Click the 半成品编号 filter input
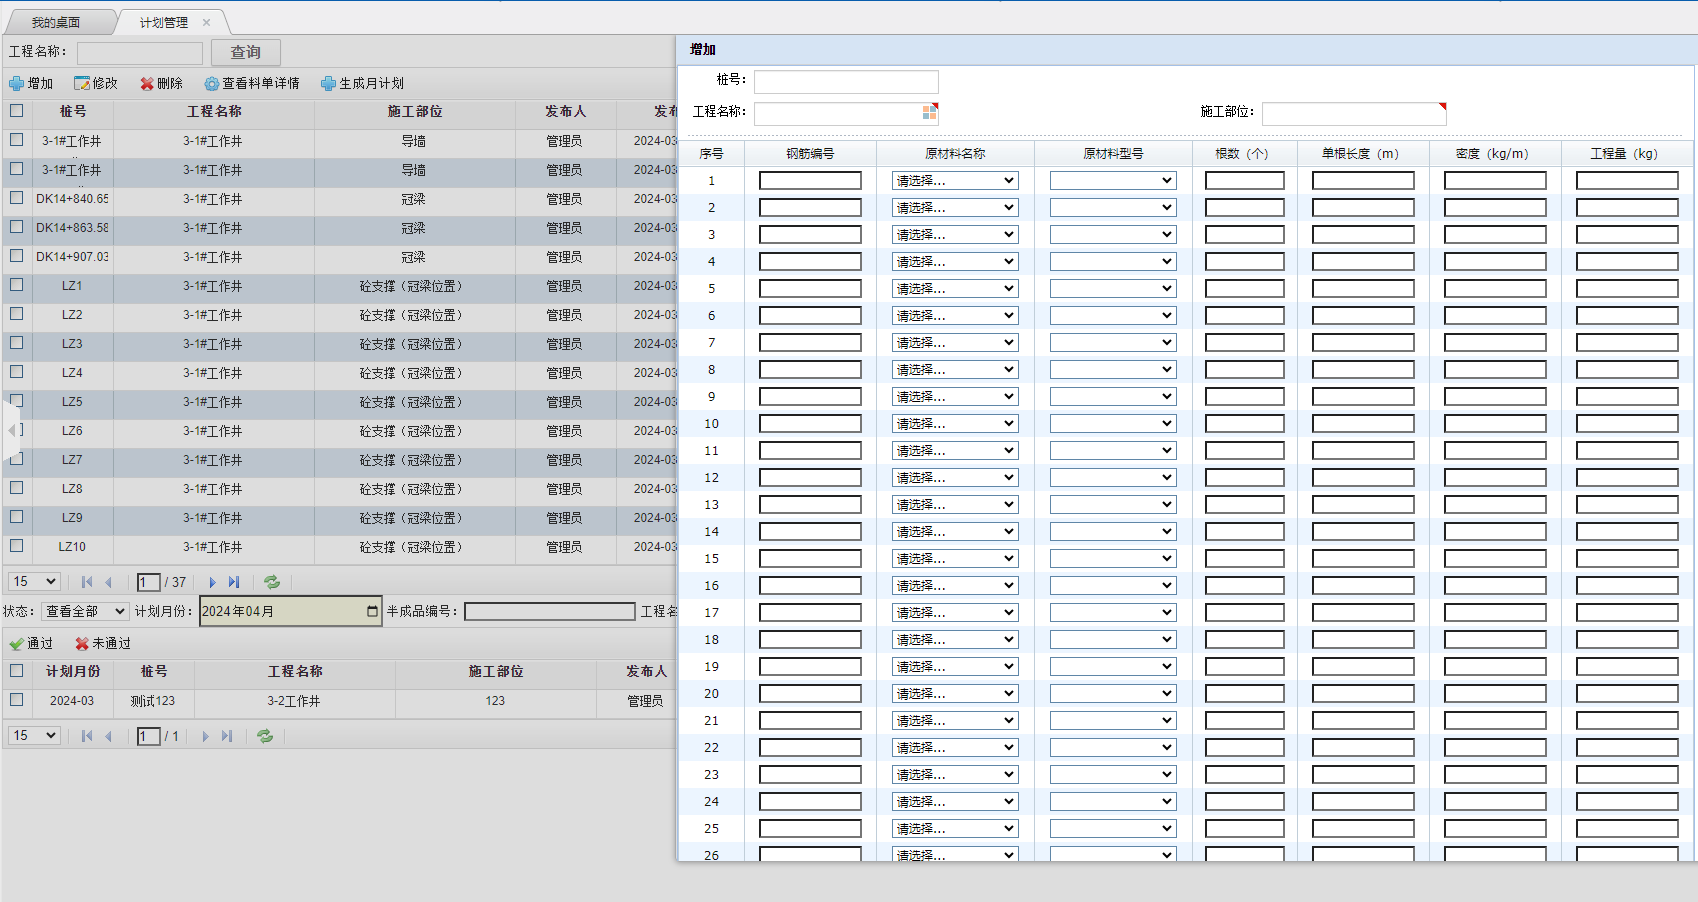This screenshot has height=902, width=1698. [x=550, y=611]
